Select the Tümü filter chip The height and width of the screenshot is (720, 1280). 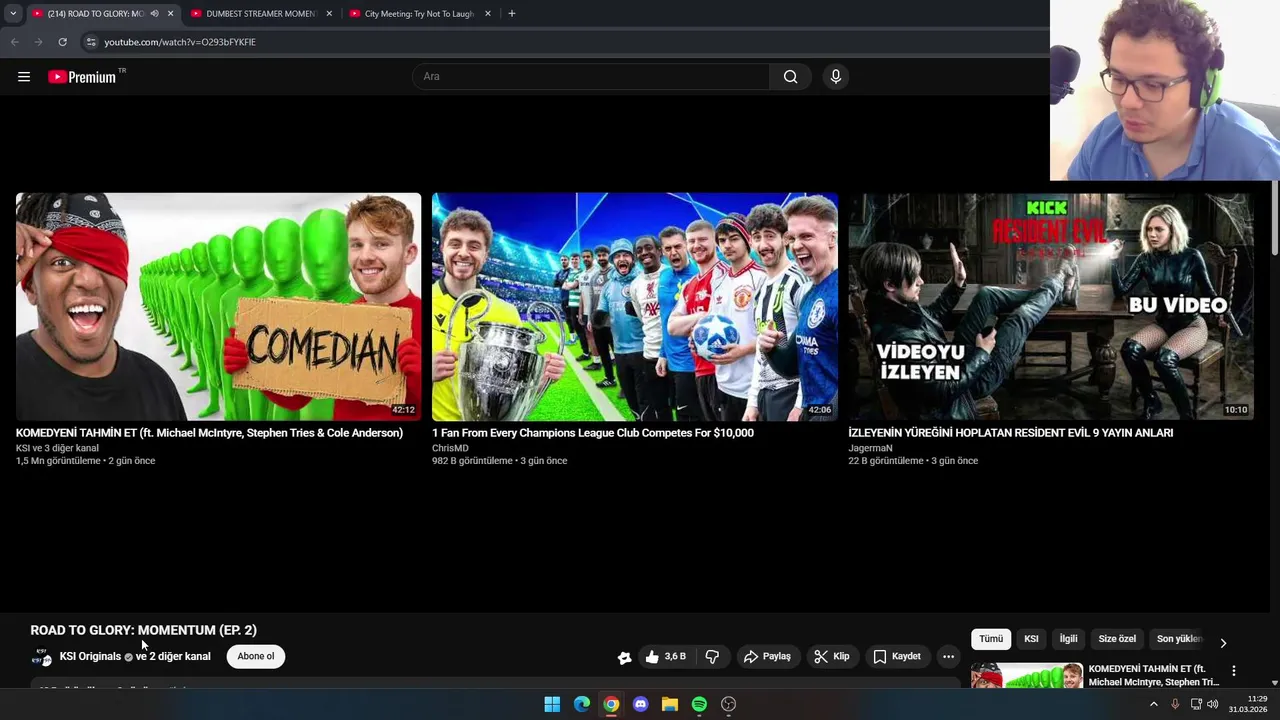(991, 639)
